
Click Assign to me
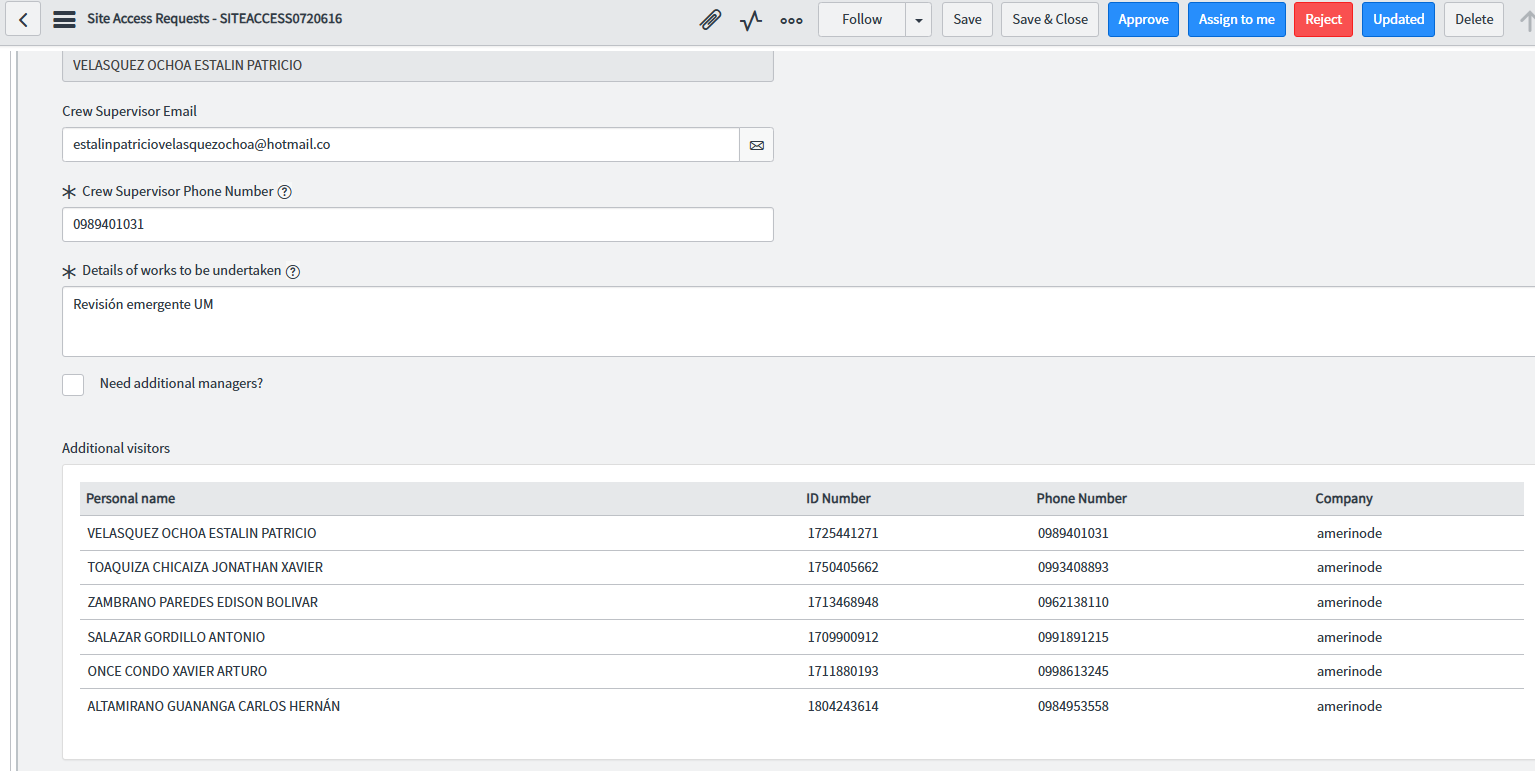point(1236,20)
